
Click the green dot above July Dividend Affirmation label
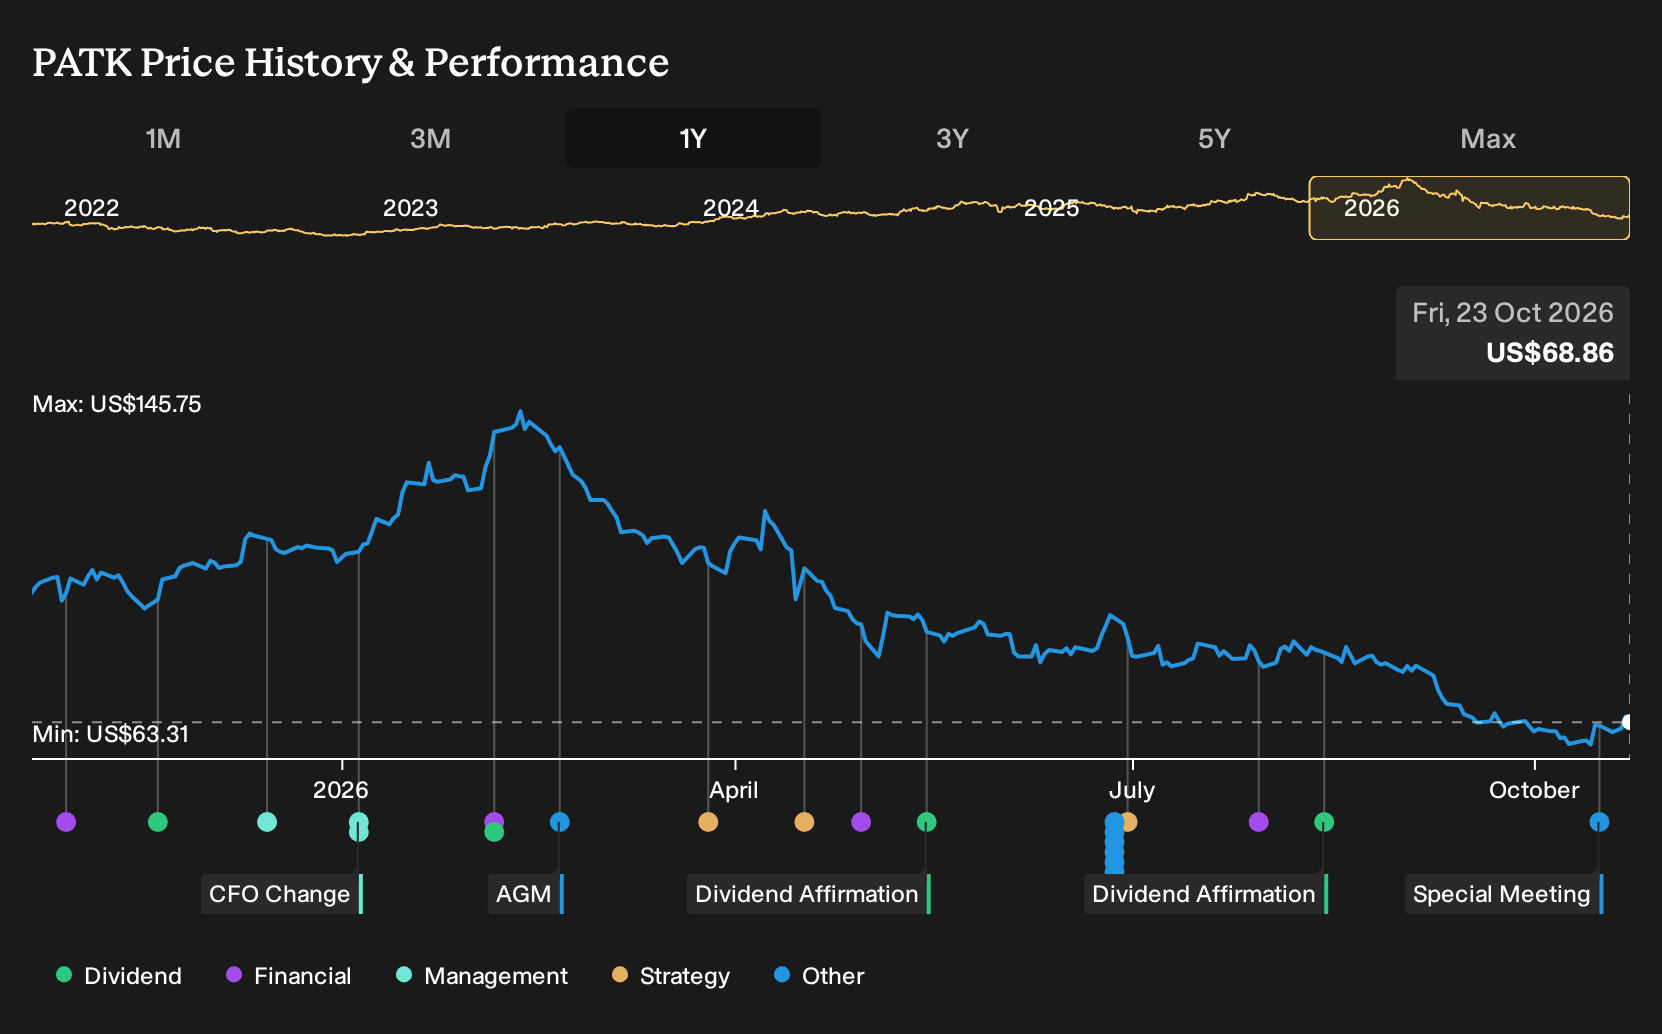1324,822
